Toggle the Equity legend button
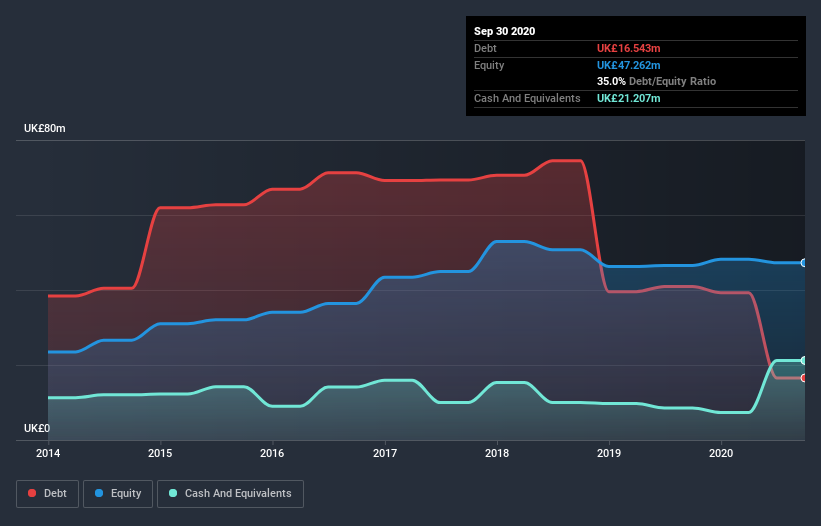821x526 pixels. 118,494
